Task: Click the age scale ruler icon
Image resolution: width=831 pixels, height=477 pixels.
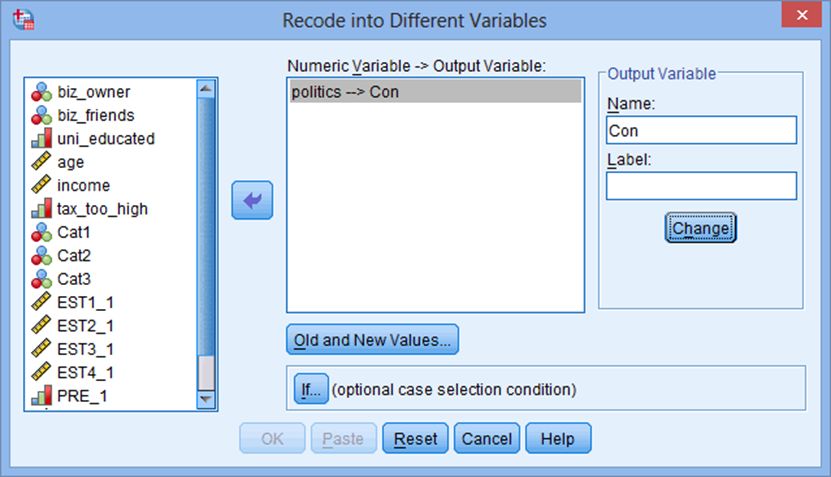Action: 41,162
